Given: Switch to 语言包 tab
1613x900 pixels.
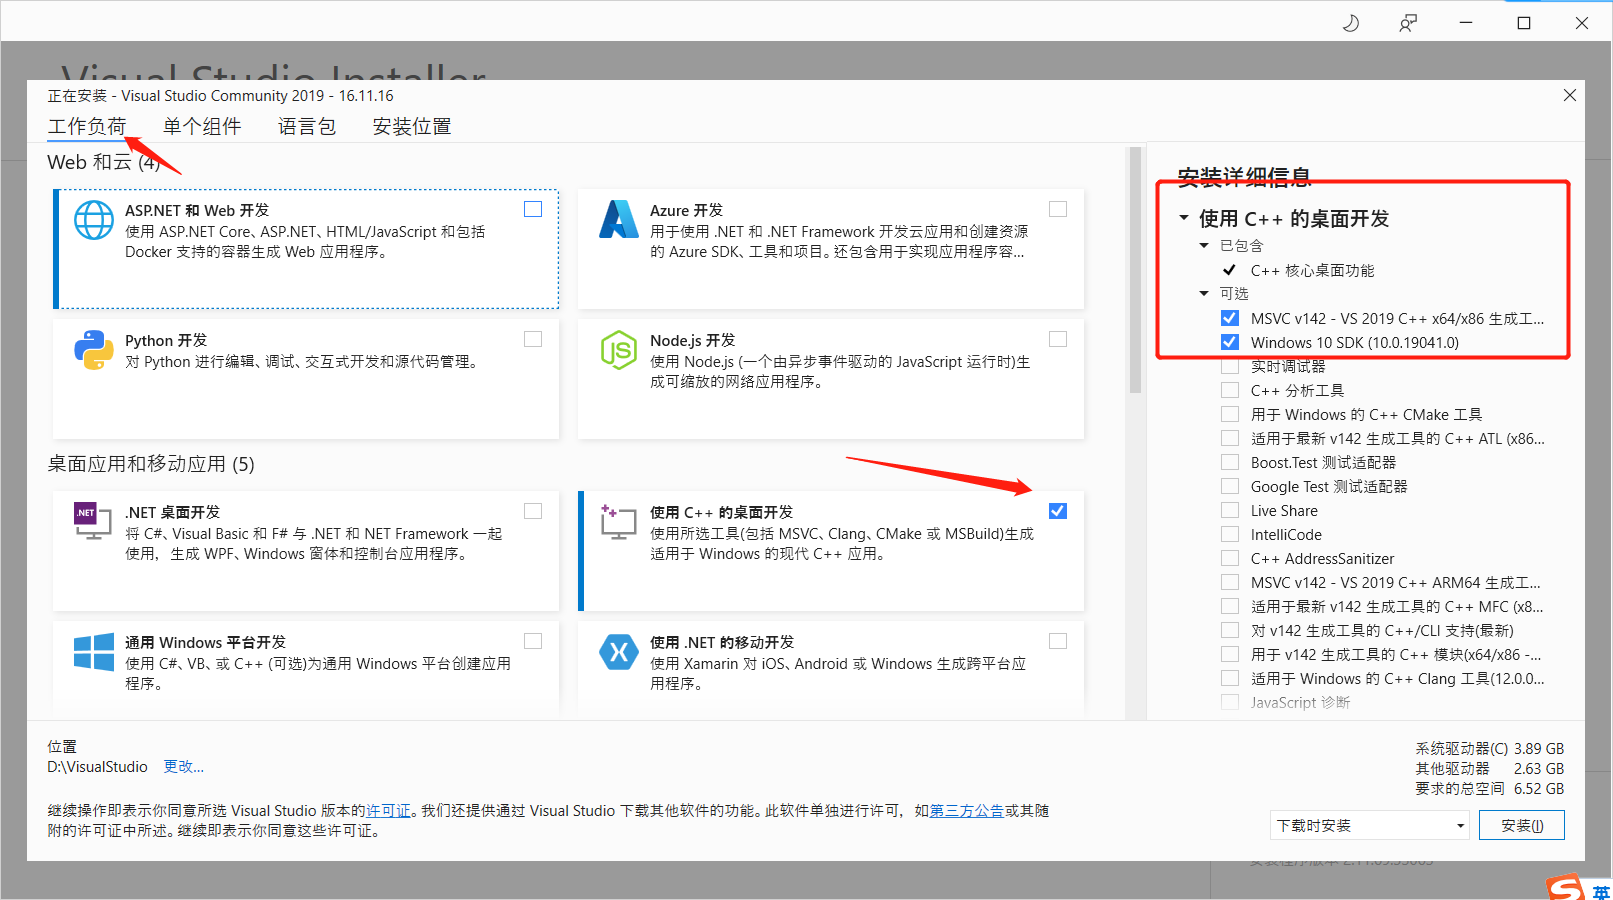Looking at the screenshot, I should tap(307, 126).
